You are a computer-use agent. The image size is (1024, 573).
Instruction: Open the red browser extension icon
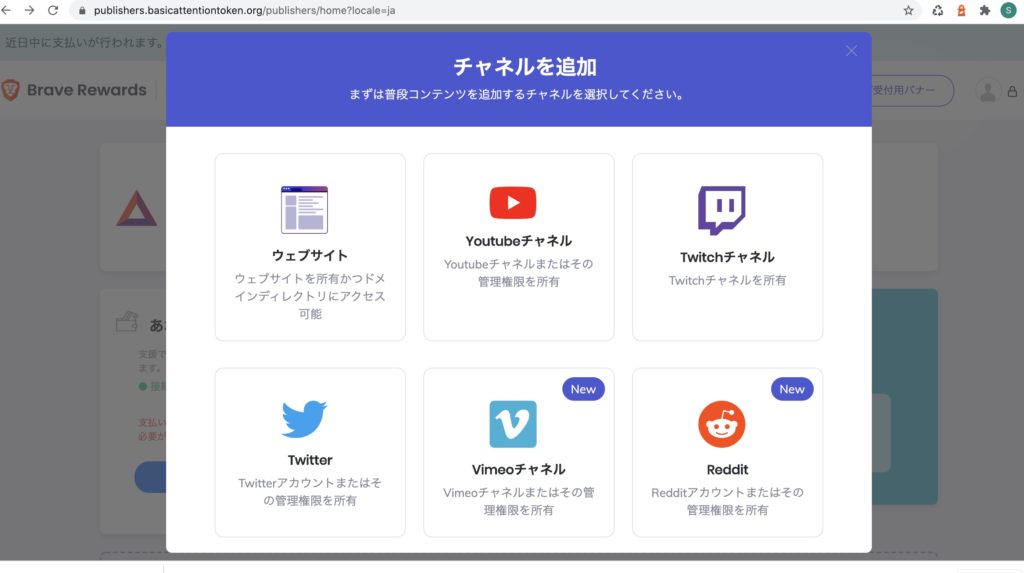pos(961,10)
